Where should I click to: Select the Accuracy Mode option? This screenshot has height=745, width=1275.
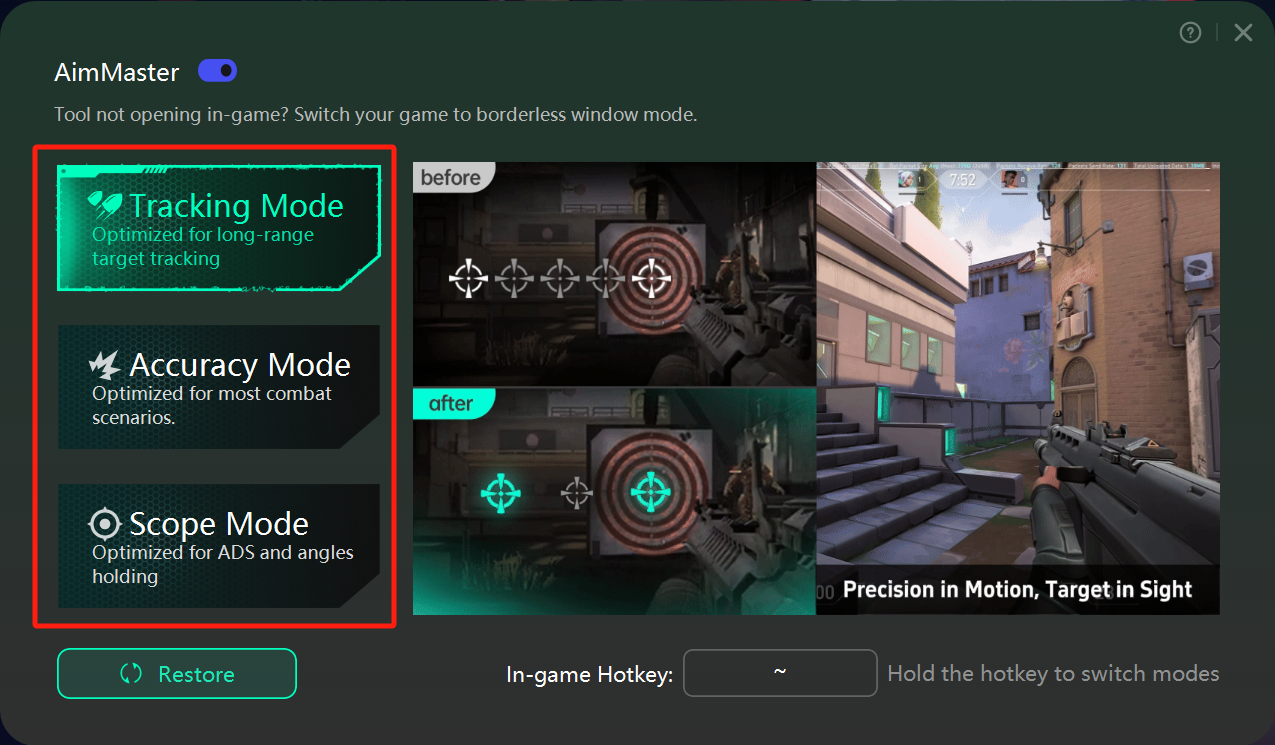pyautogui.click(x=219, y=387)
